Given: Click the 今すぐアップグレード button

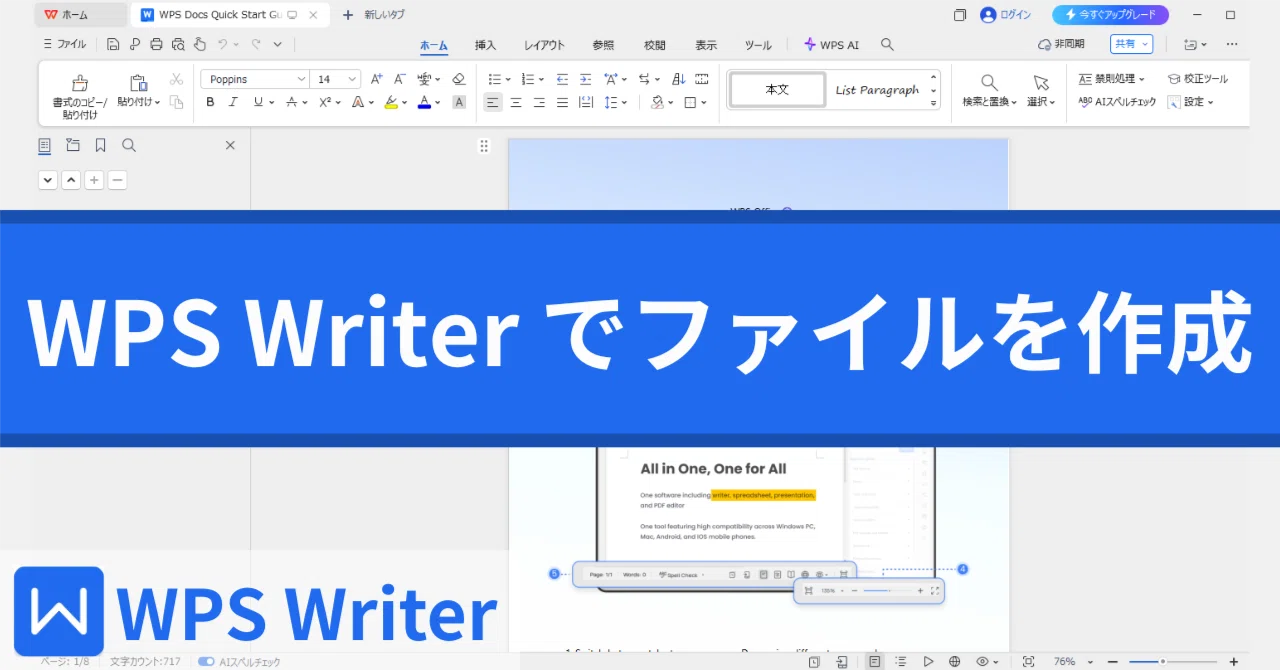Looking at the screenshot, I should tap(1110, 15).
